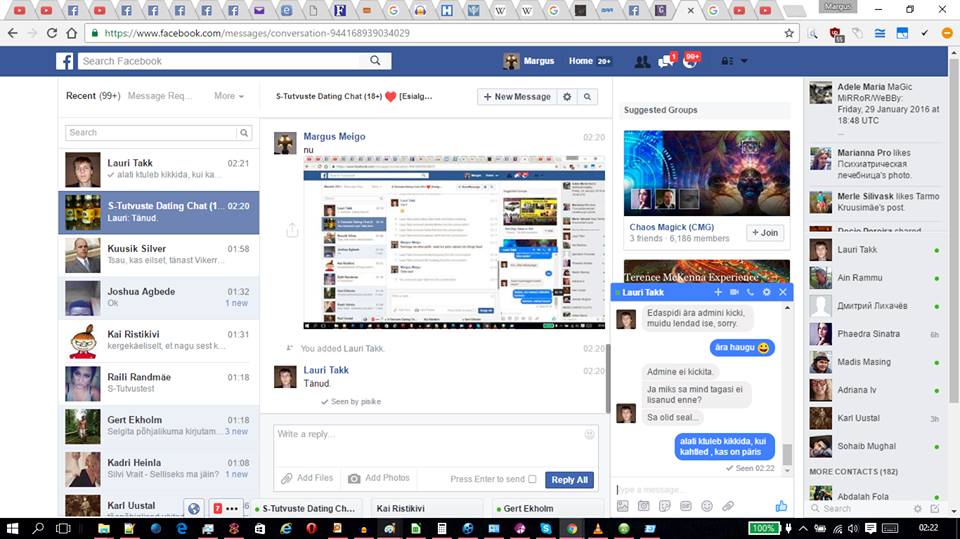Send thumbs up in Lauri Takk chat
960x539 pixels.
click(781, 506)
